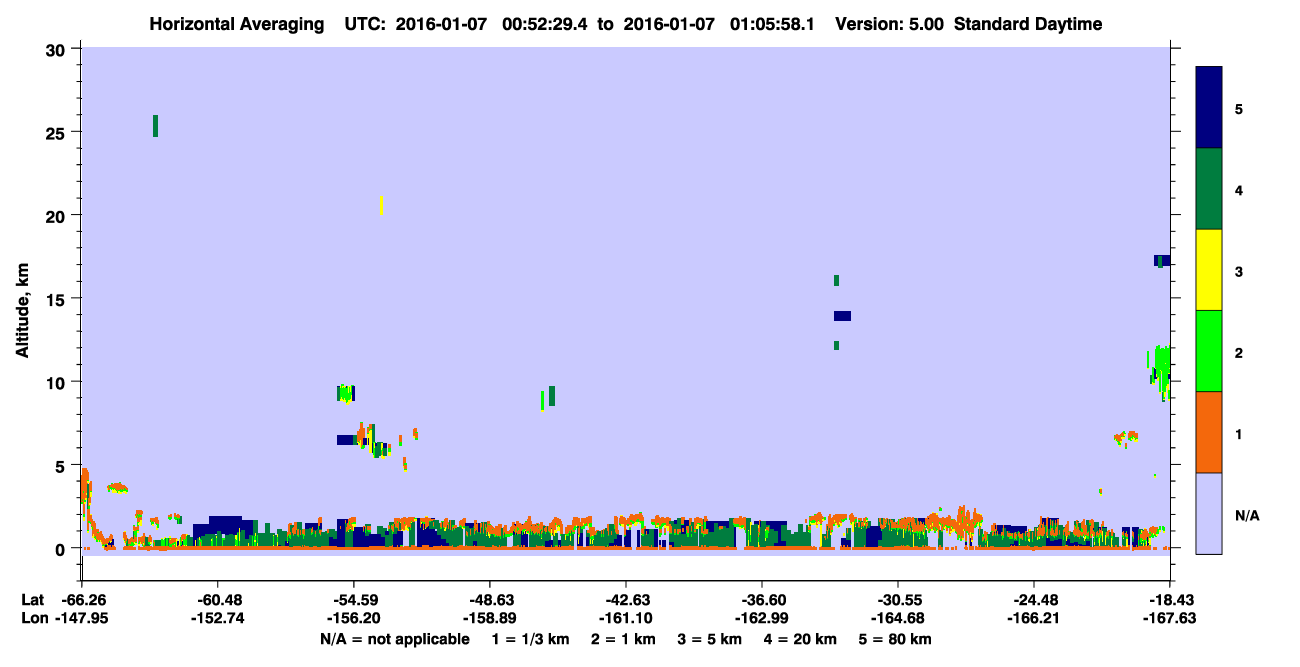Click the lavender N/A colorbar segment

tap(1209, 513)
